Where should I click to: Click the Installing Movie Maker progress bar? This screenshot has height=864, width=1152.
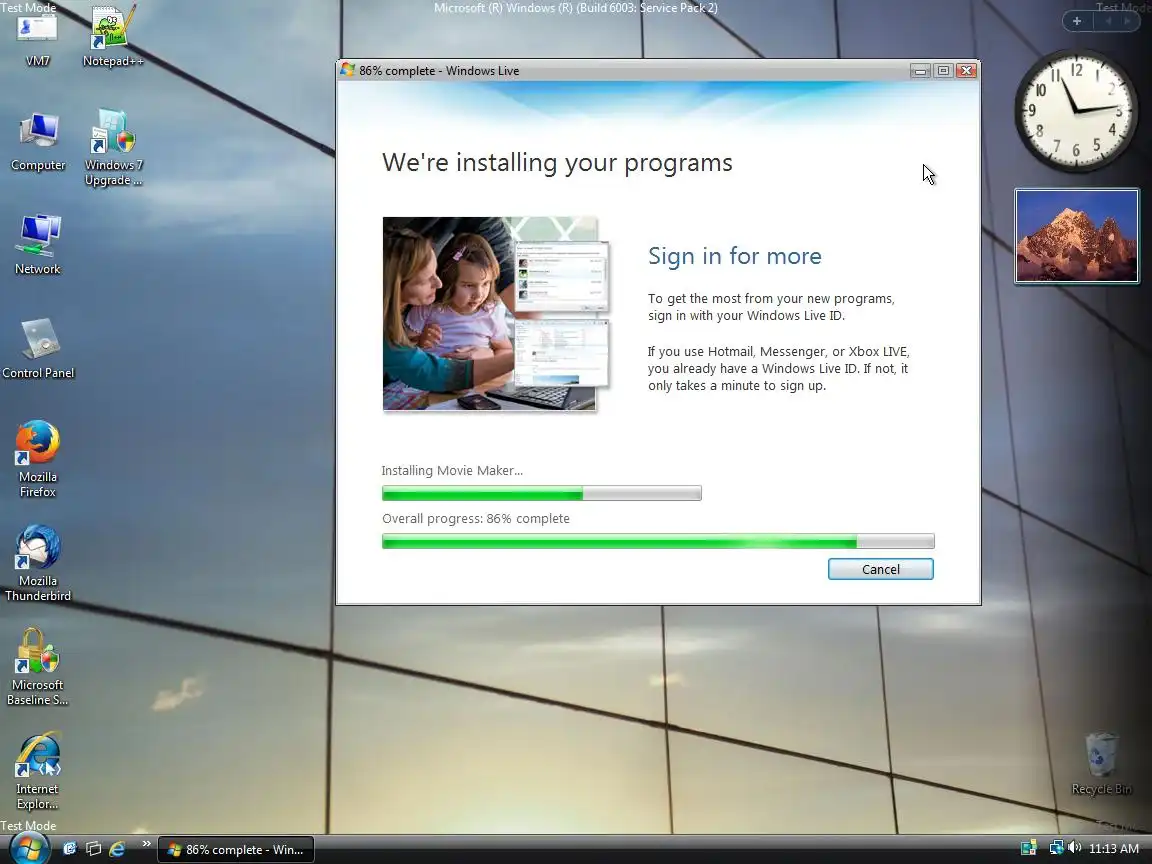tap(541, 493)
